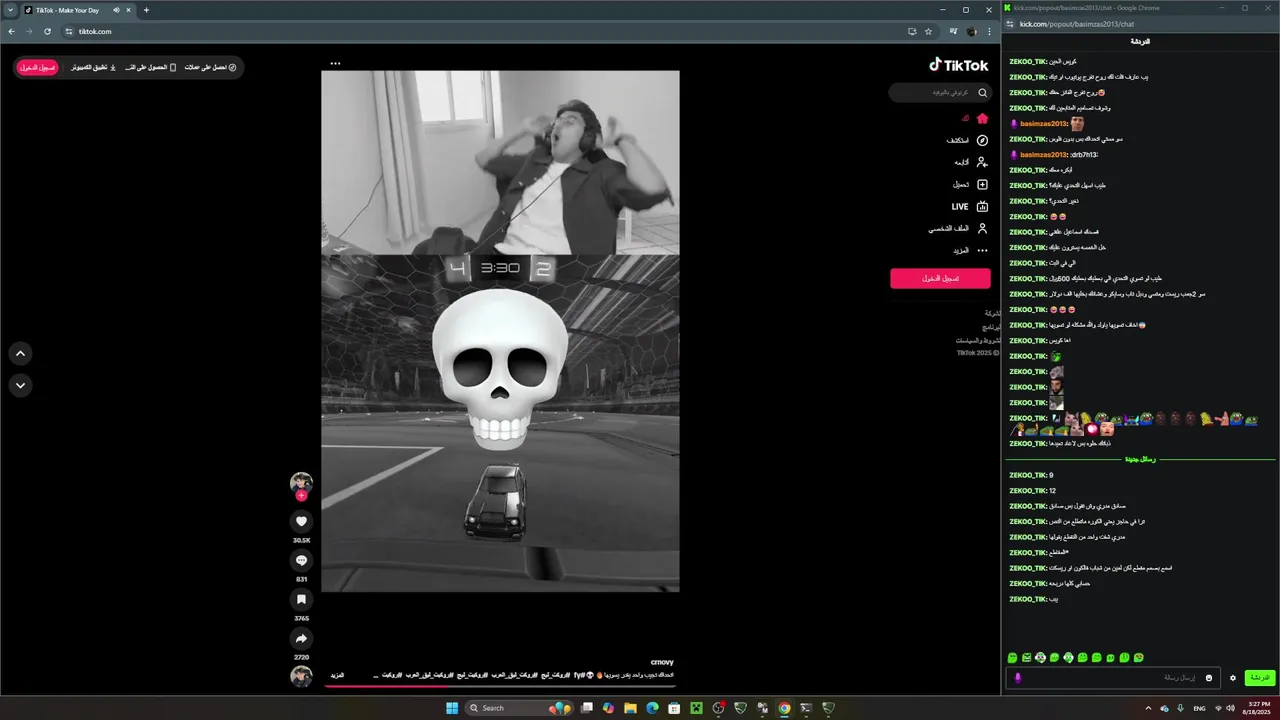The image size is (1280, 720).
Task: Open the emote picker in Kick message box
Action: point(1208,678)
